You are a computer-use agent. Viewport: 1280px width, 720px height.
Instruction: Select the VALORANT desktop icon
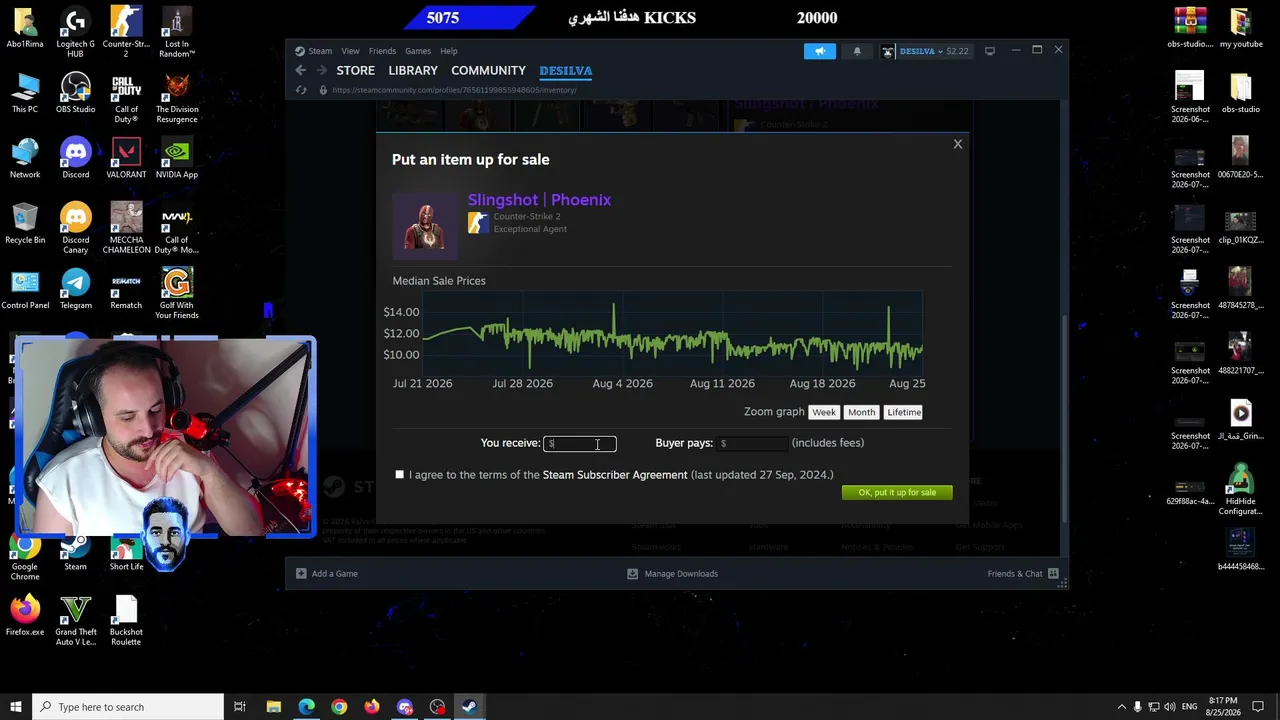click(126, 159)
